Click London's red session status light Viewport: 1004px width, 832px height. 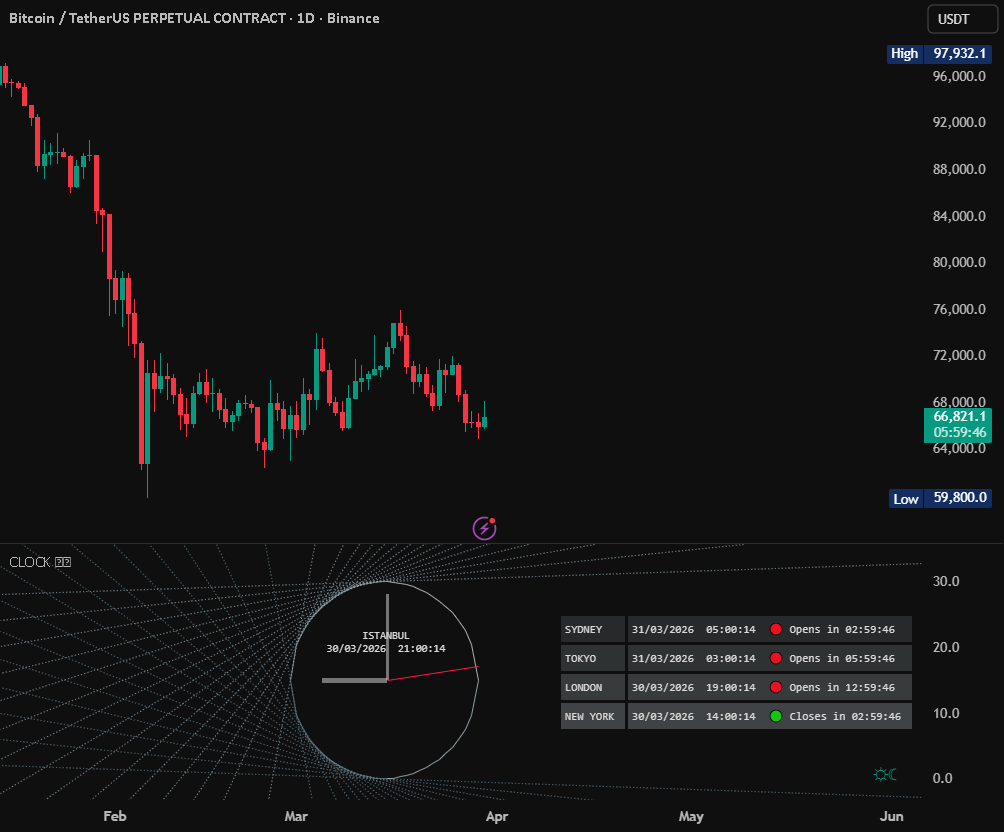pyautogui.click(x=777, y=687)
